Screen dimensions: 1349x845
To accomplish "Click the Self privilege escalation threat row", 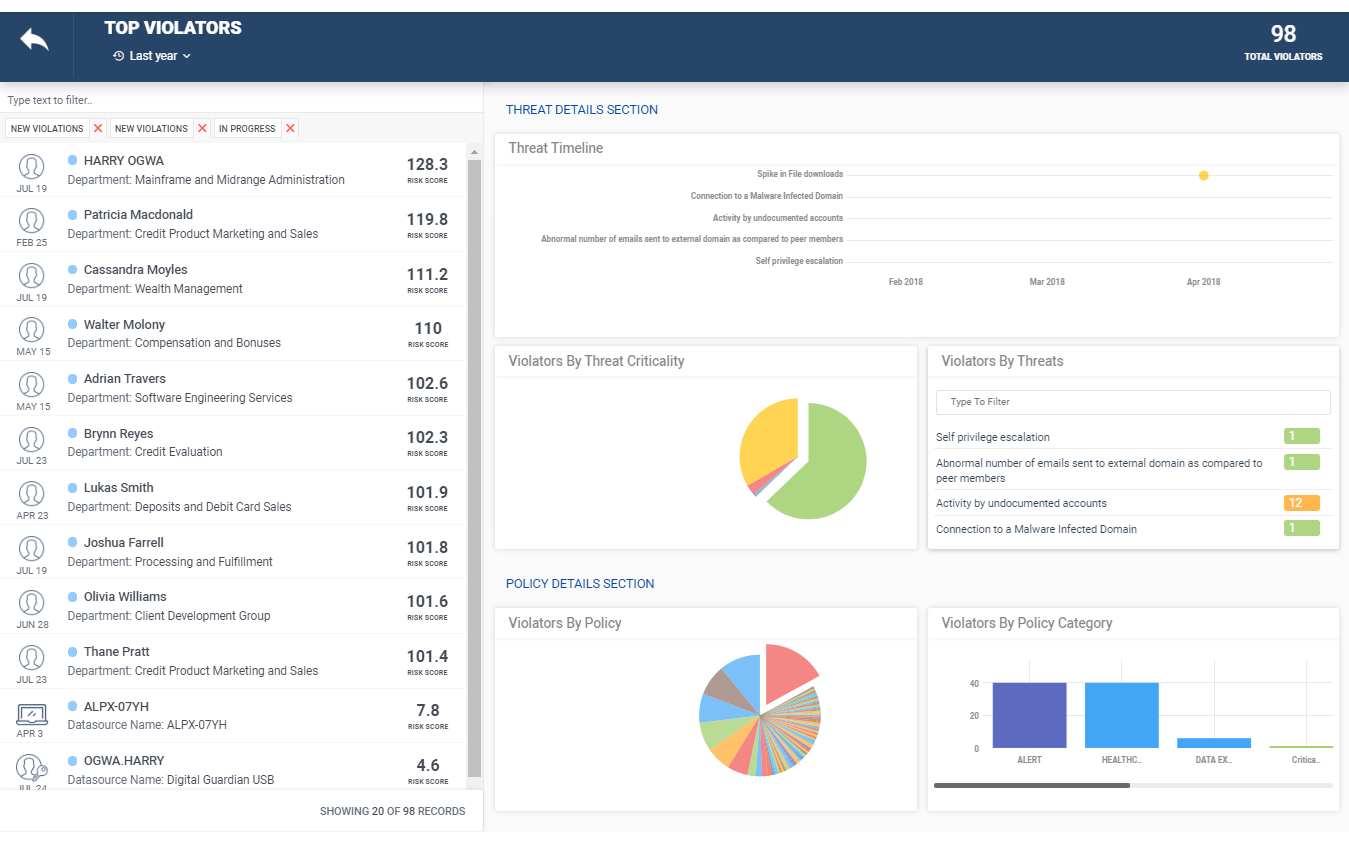I will coord(1133,437).
